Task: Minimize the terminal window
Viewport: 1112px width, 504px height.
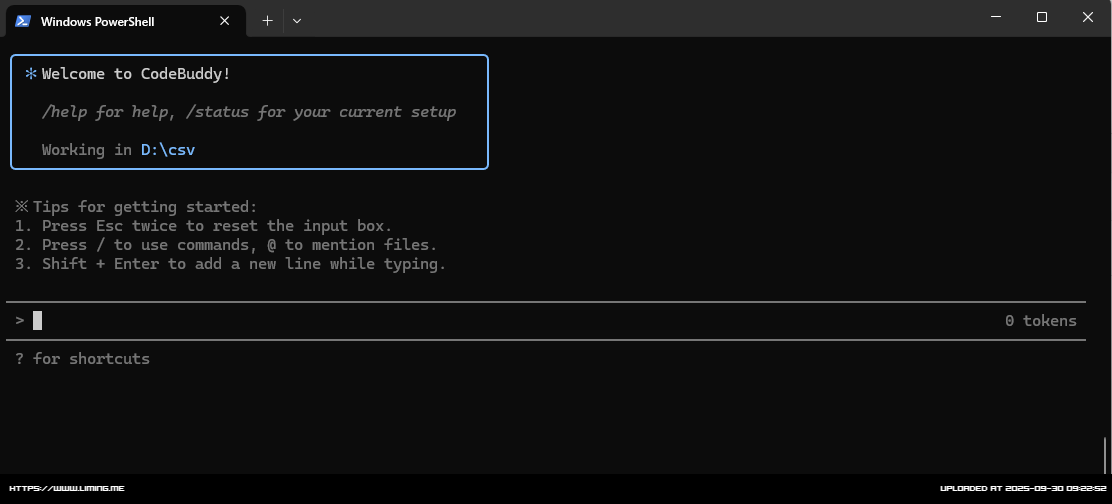Action: pos(996,17)
